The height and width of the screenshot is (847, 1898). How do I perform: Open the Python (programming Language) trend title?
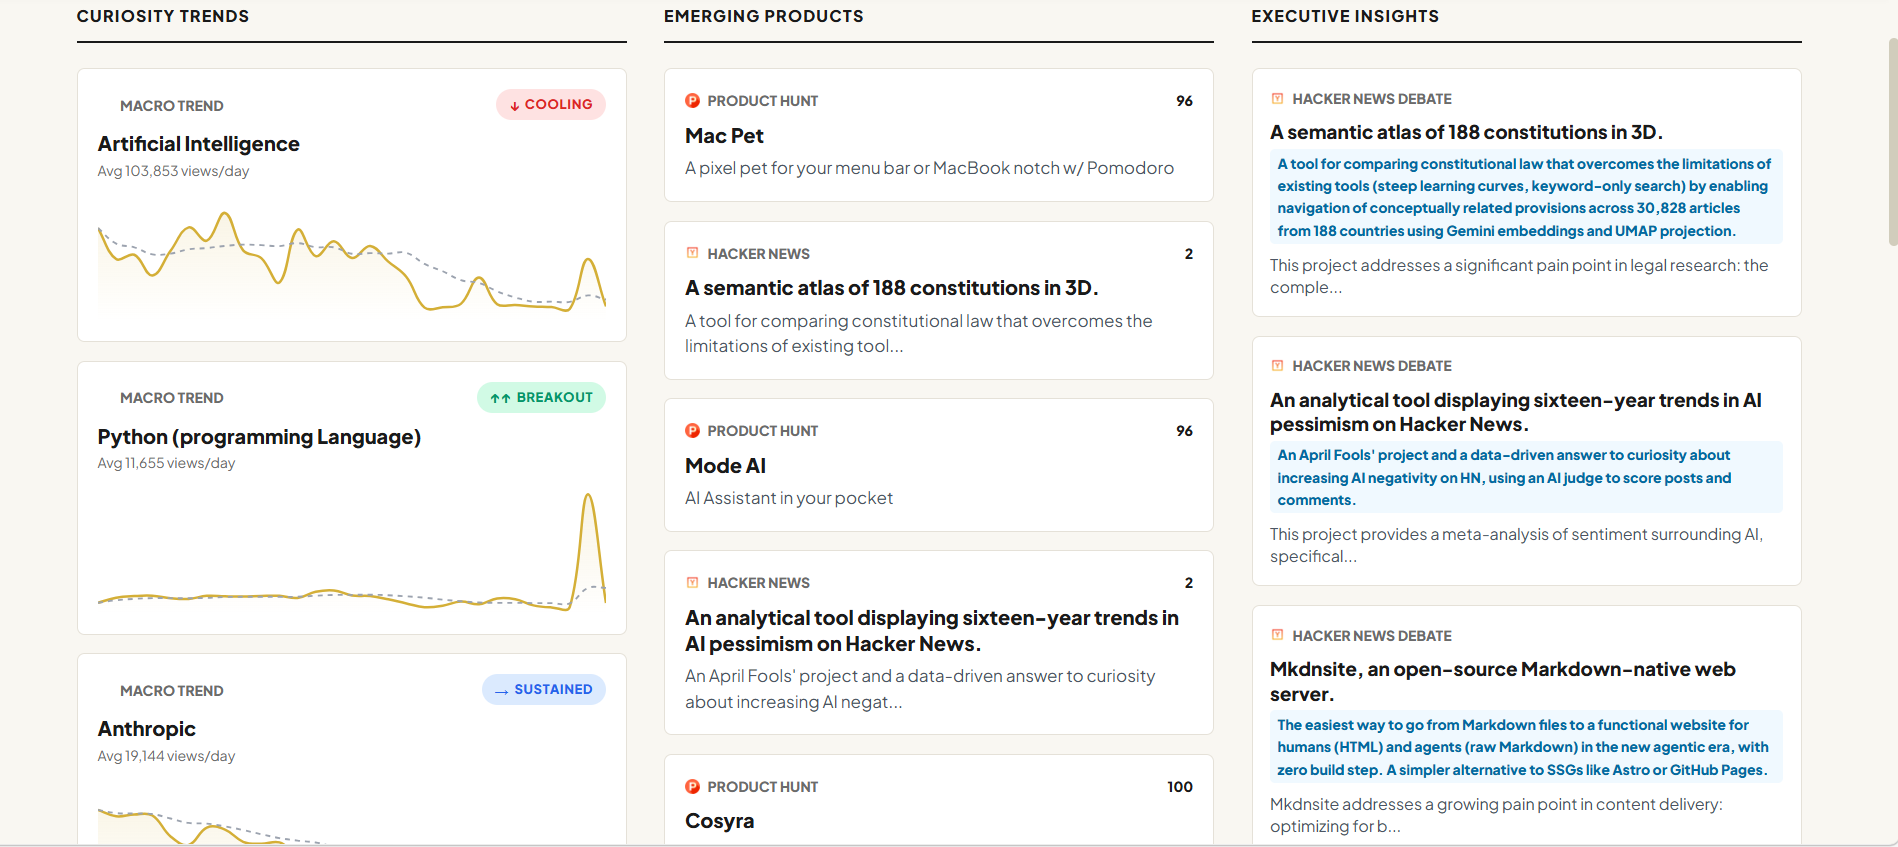(259, 437)
